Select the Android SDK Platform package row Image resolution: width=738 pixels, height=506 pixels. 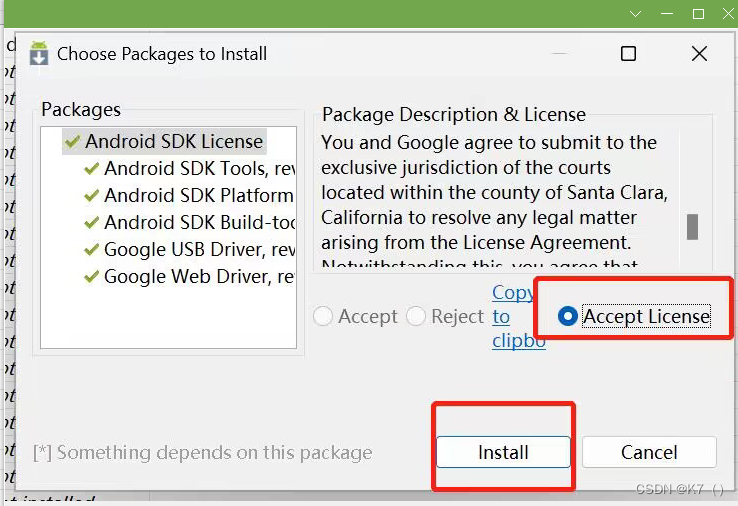(x=190, y=195)
